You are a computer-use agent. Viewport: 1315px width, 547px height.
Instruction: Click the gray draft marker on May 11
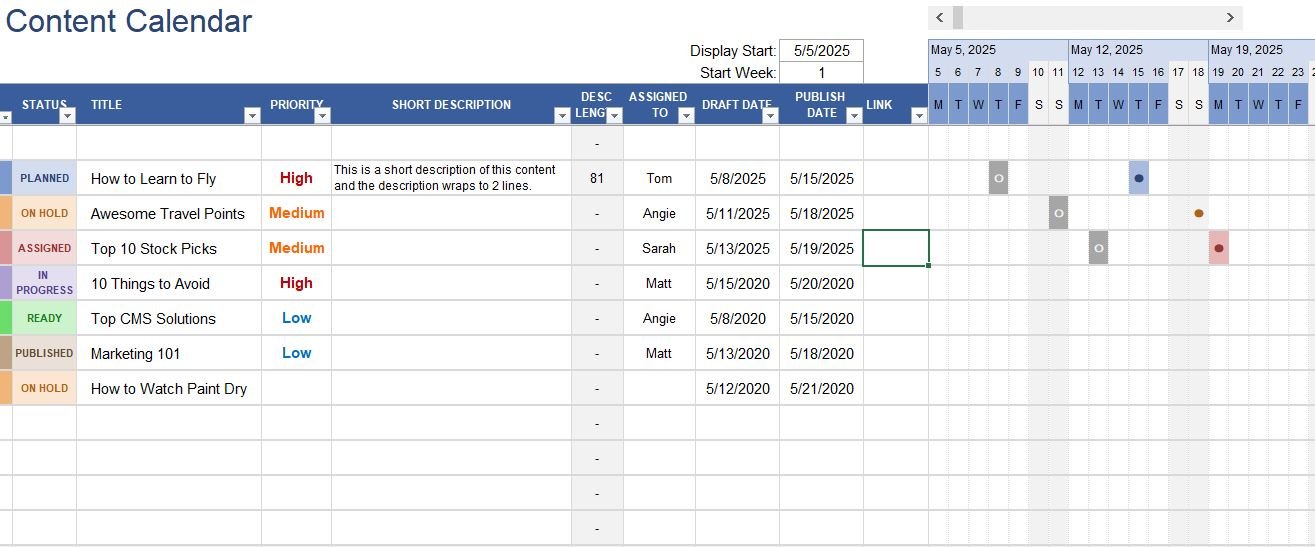tap(1058, 213)
